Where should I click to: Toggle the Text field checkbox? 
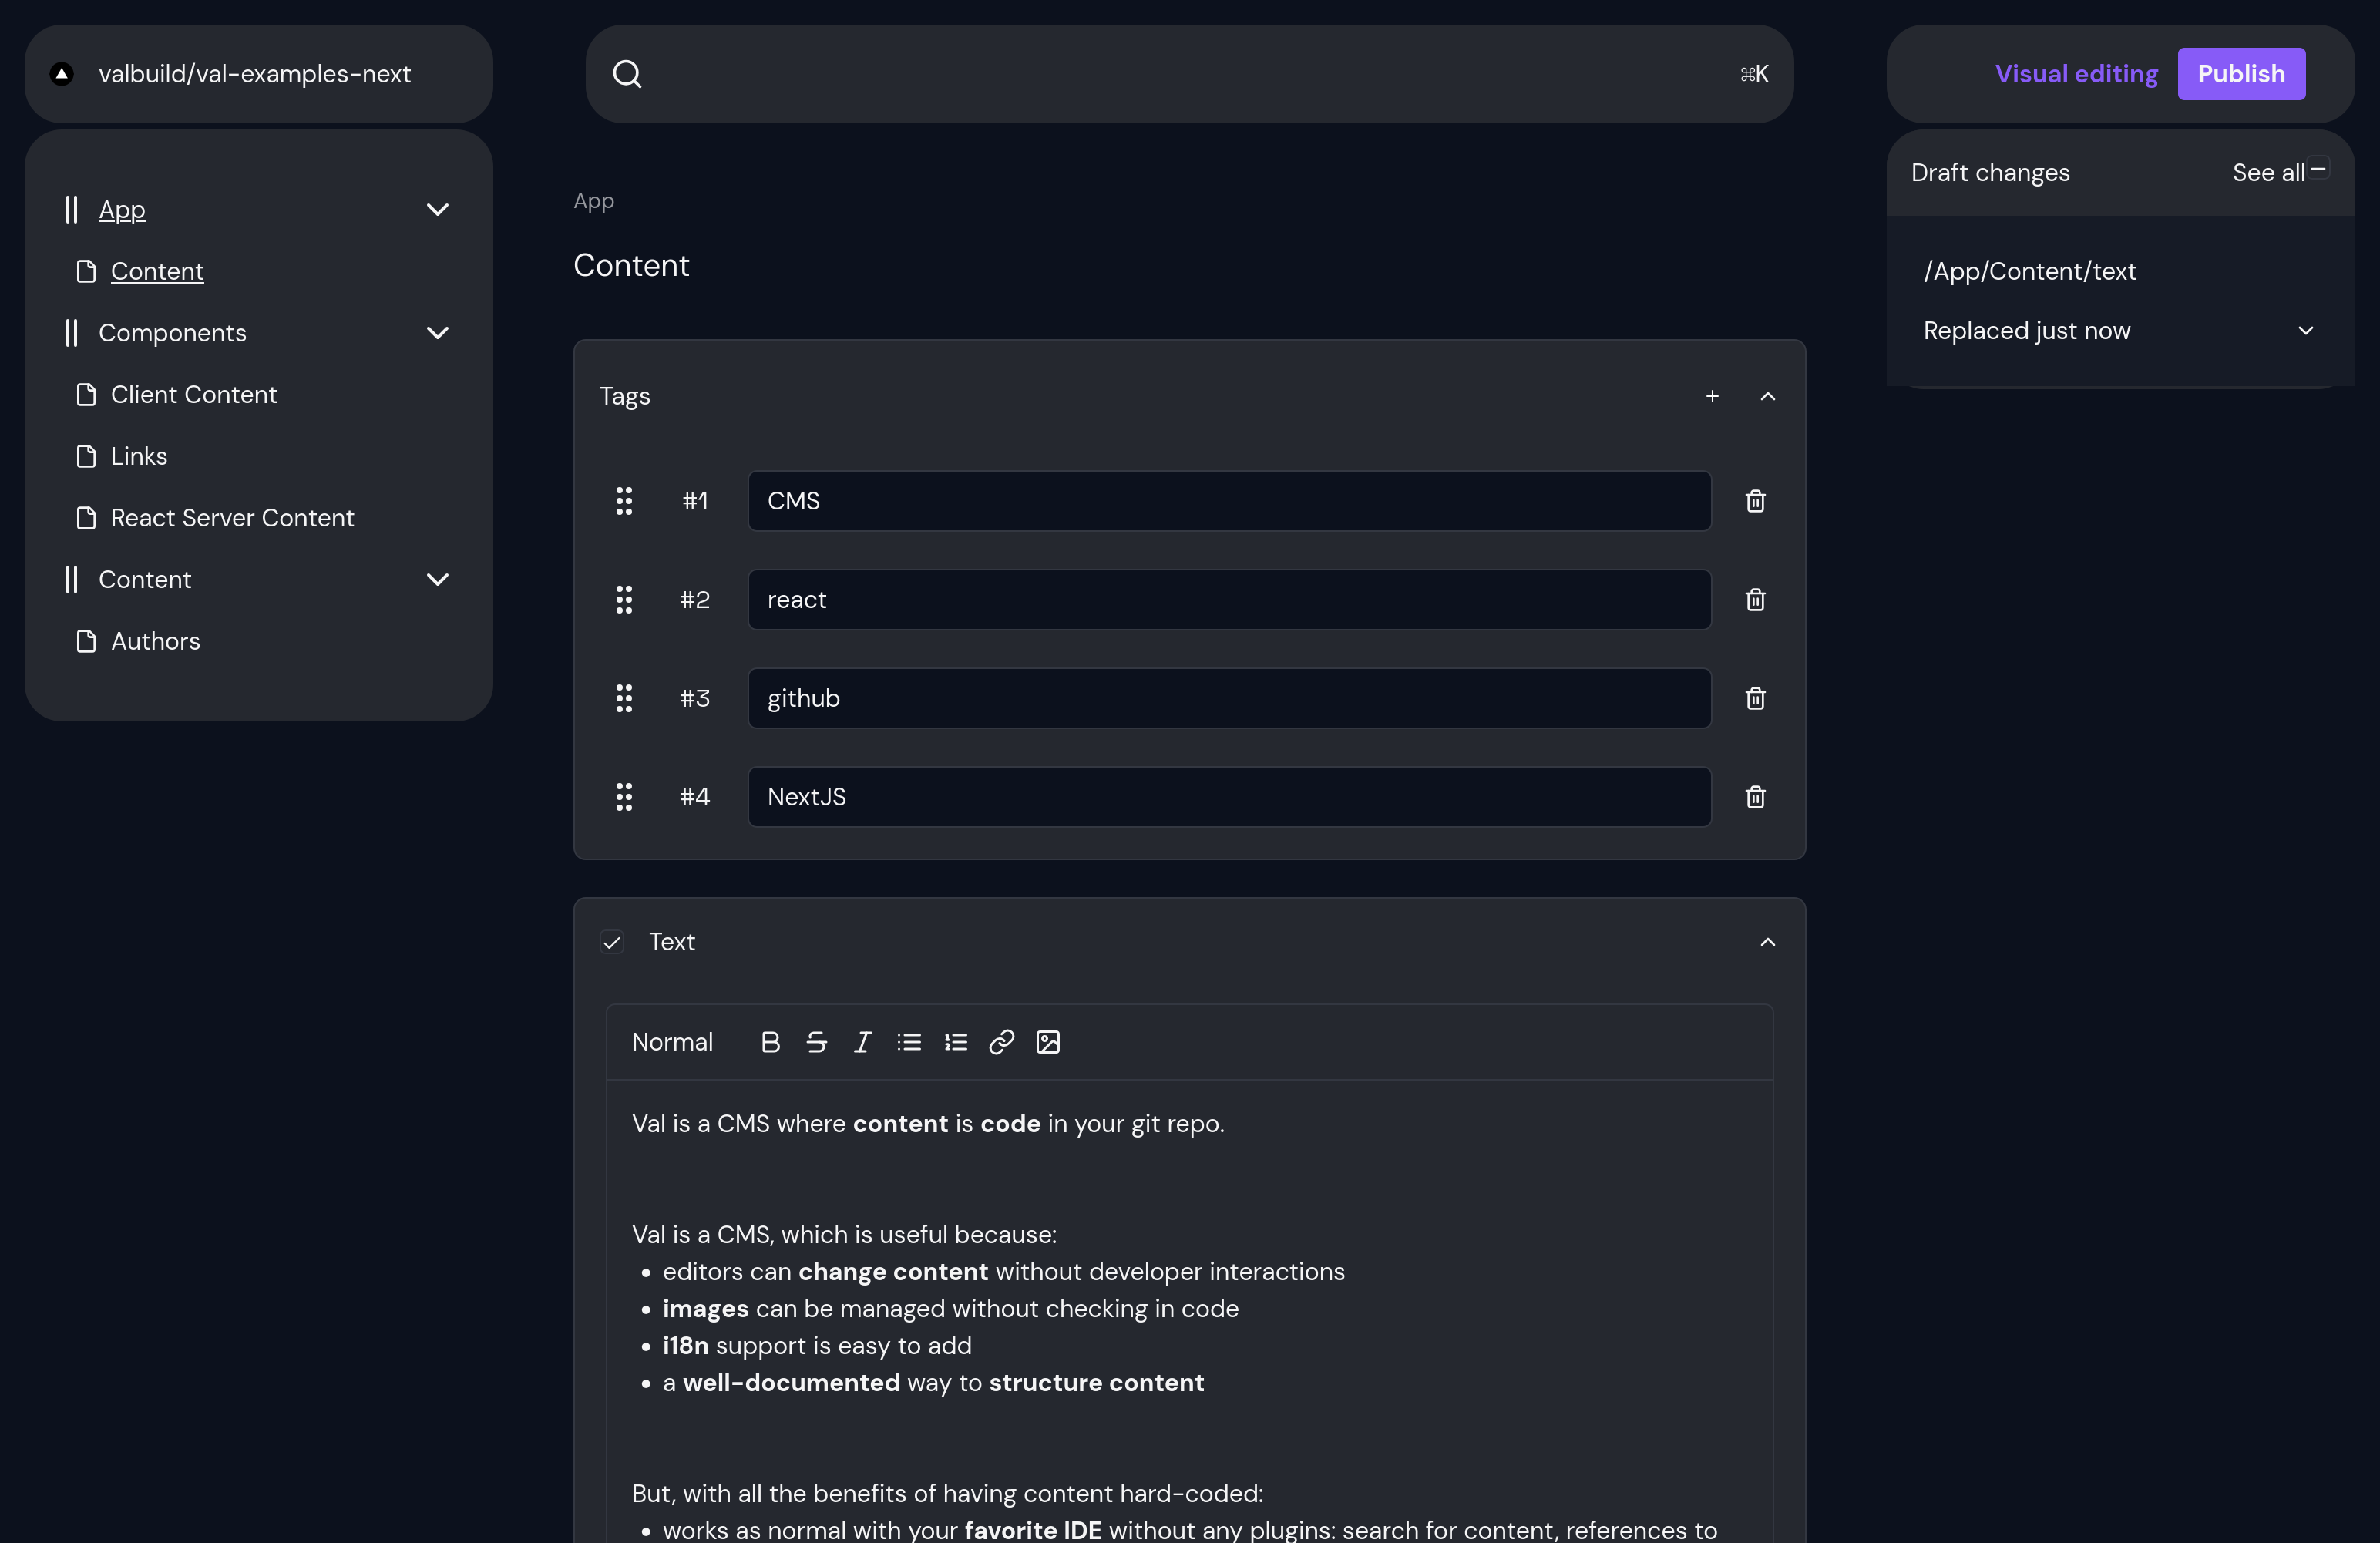pos(612,942)
